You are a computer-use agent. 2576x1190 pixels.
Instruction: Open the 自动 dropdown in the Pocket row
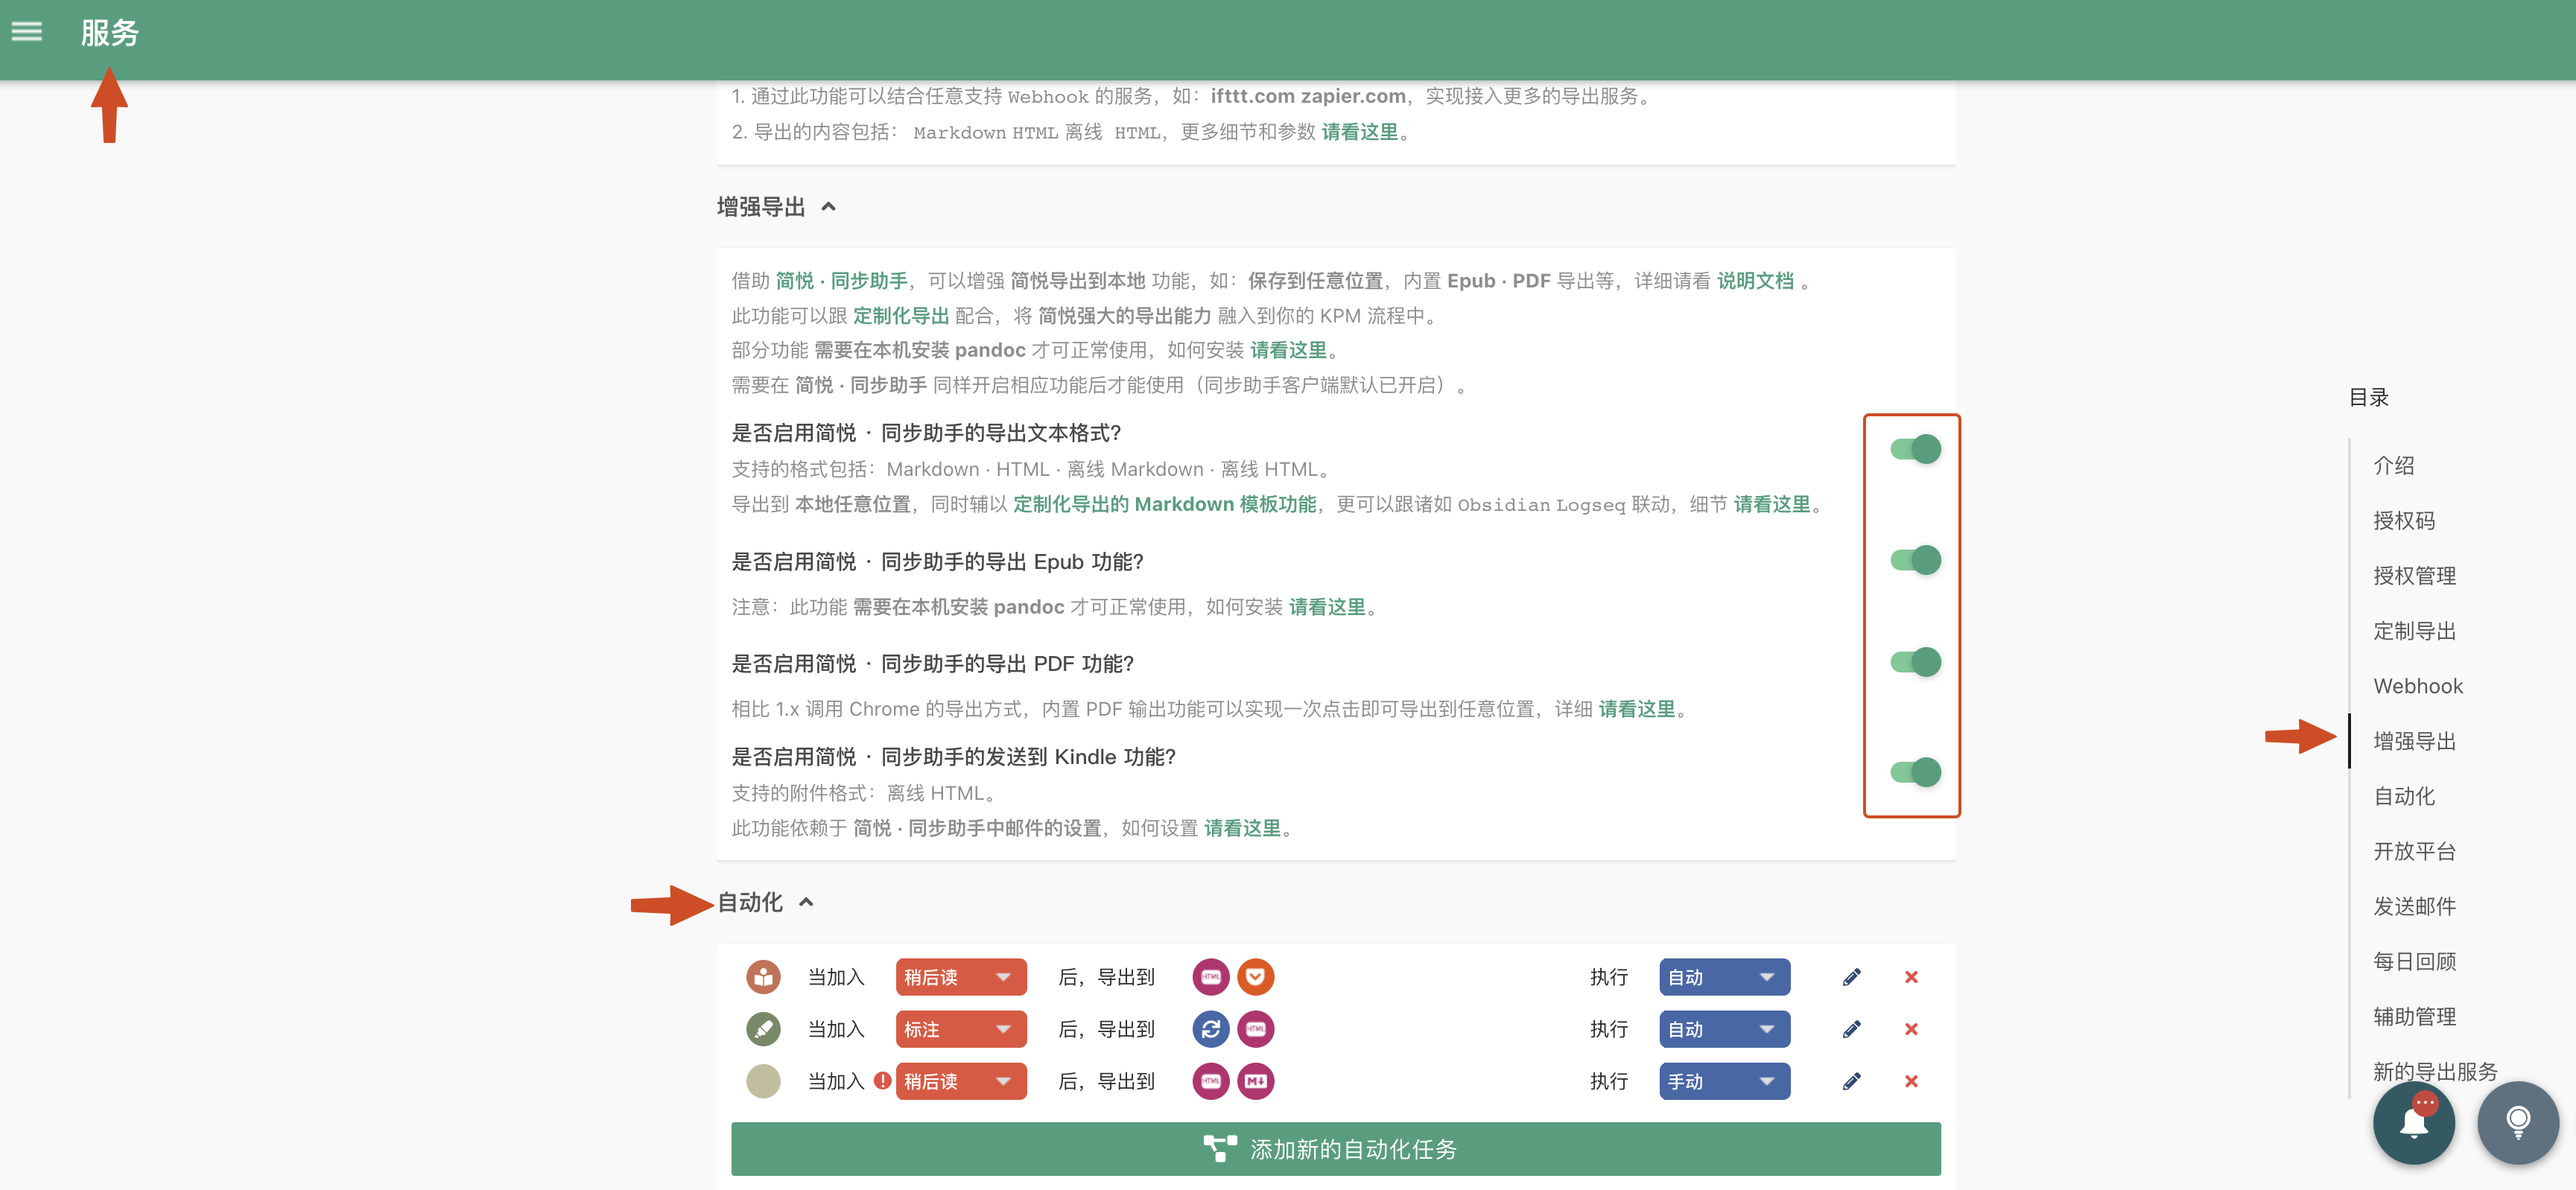[1724, 977]
